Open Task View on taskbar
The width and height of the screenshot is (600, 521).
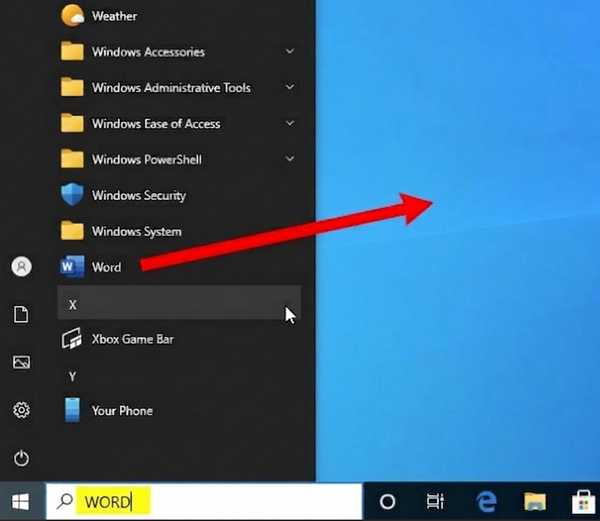435,501
